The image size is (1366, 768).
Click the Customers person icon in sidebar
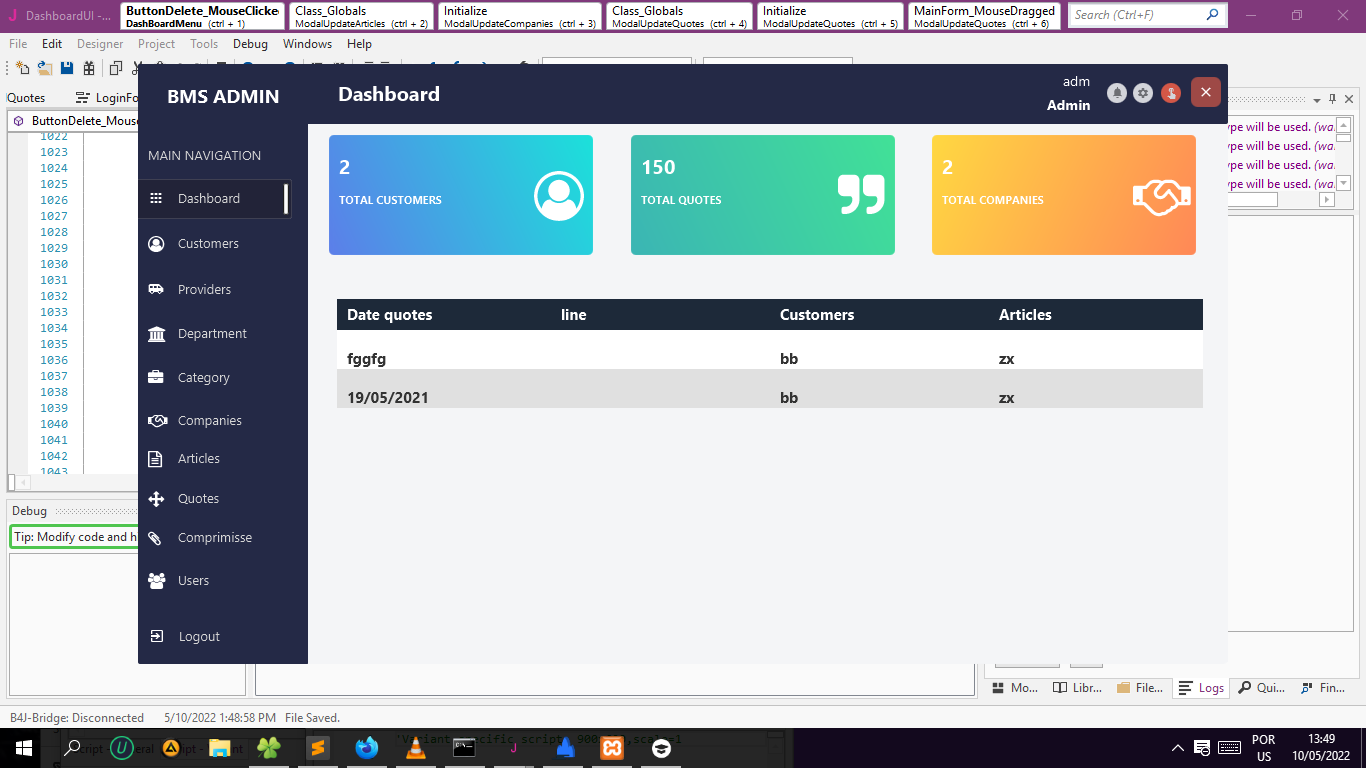pyautogui.click(x=156, y=244)
